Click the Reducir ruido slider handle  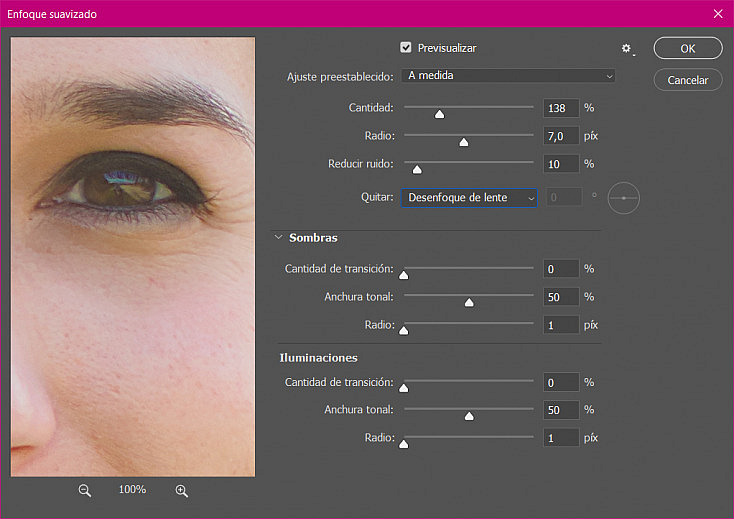tap(417, 169)
